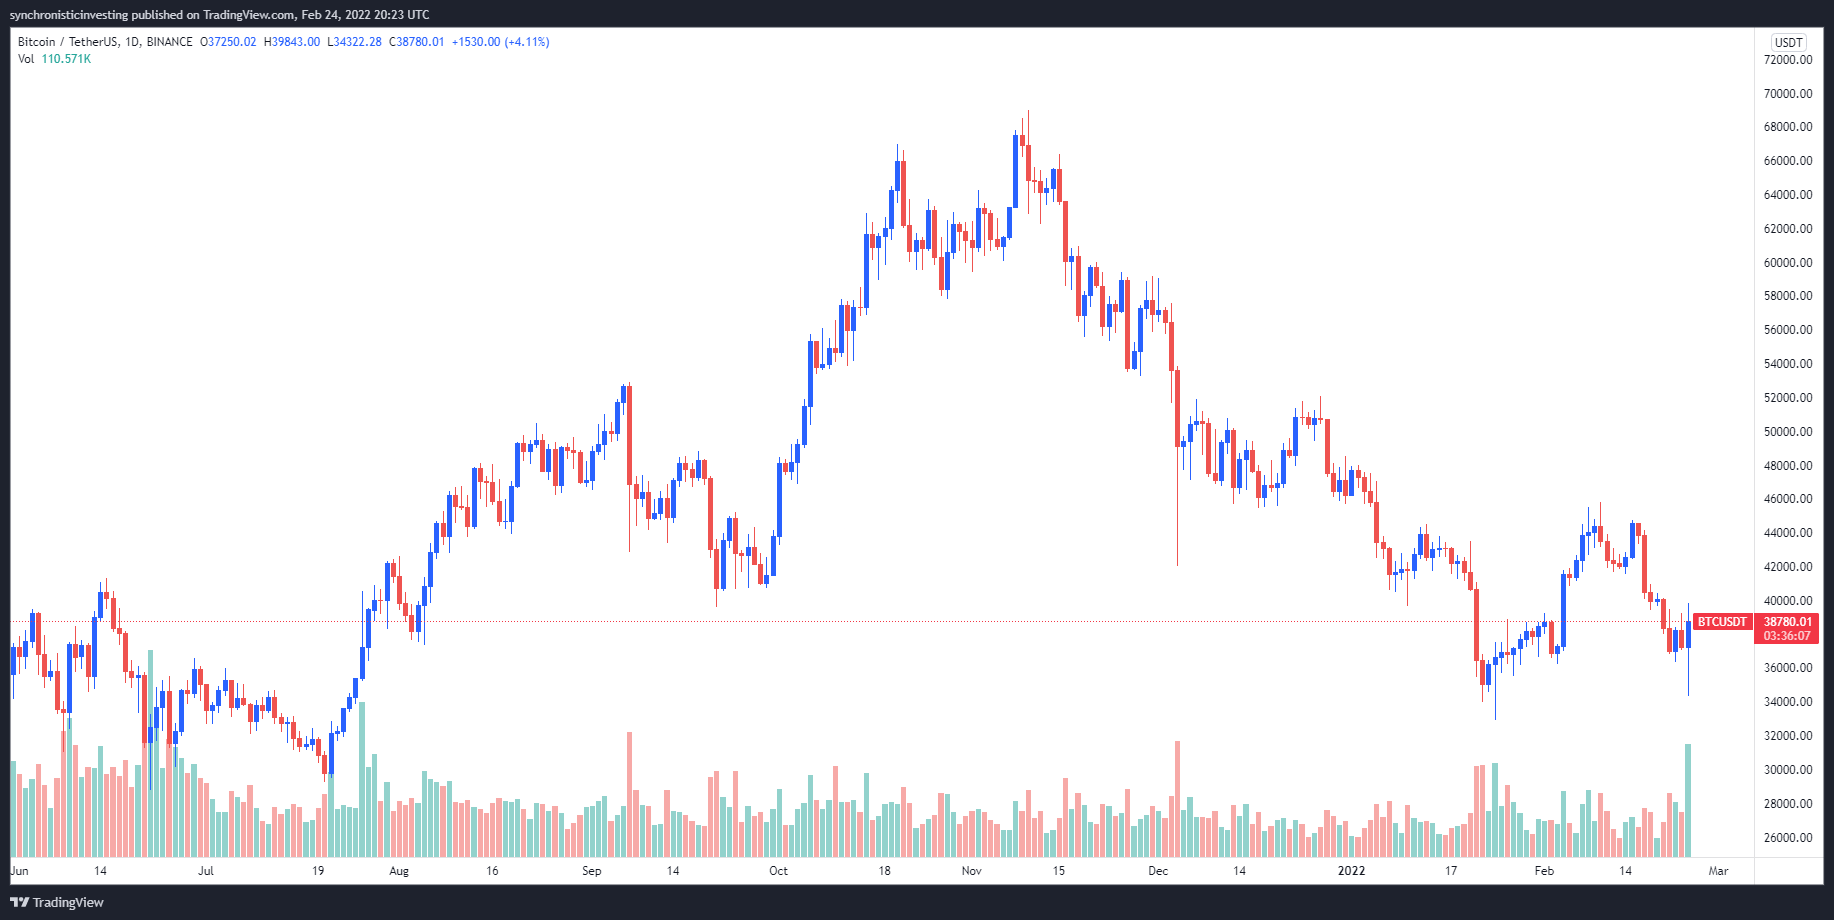The height and width of the screenshot is (920, 1834).
Task: Click the 70000.00 price scale label
Action: click(1788, 94)
